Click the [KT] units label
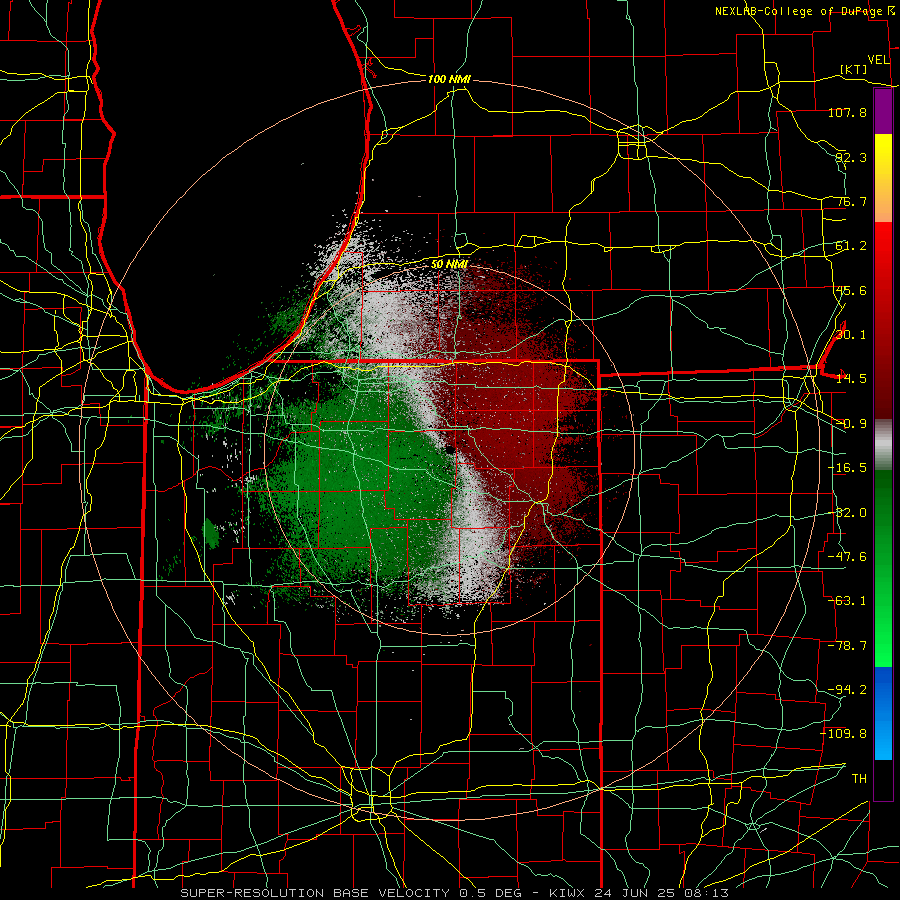Viewport: 900px width, 900px height. pyautogui.click(x=854, y=69)
